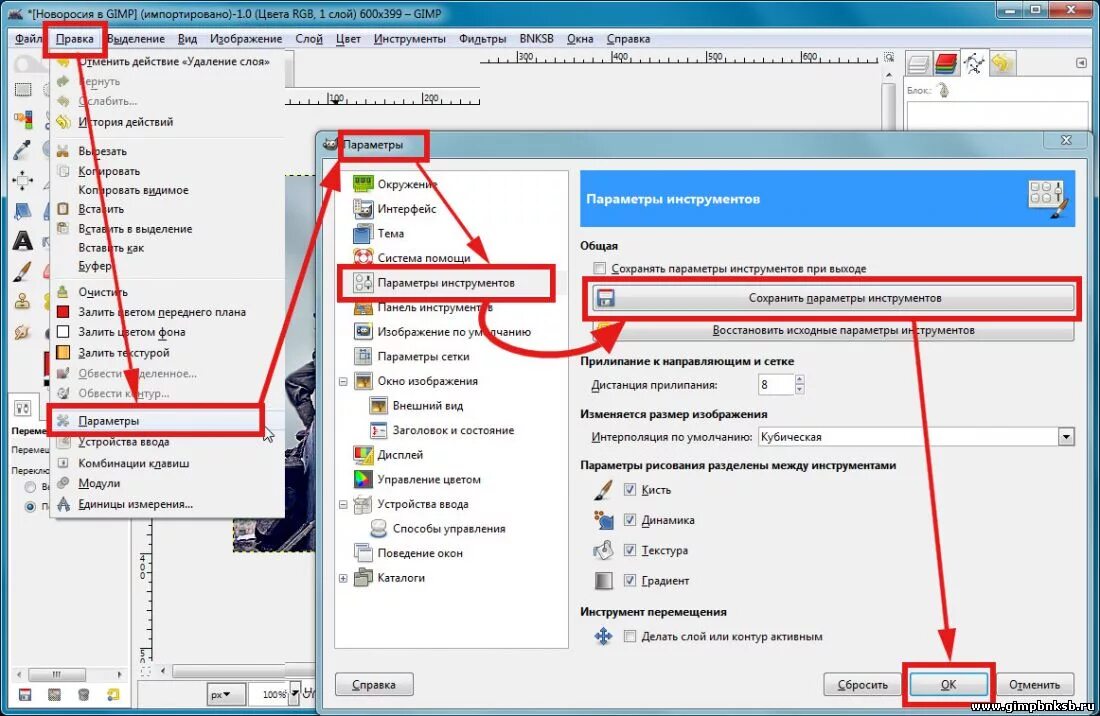Viewport: 1100px width, 716px height.
Task: Click the OK button
Action: 948,684
